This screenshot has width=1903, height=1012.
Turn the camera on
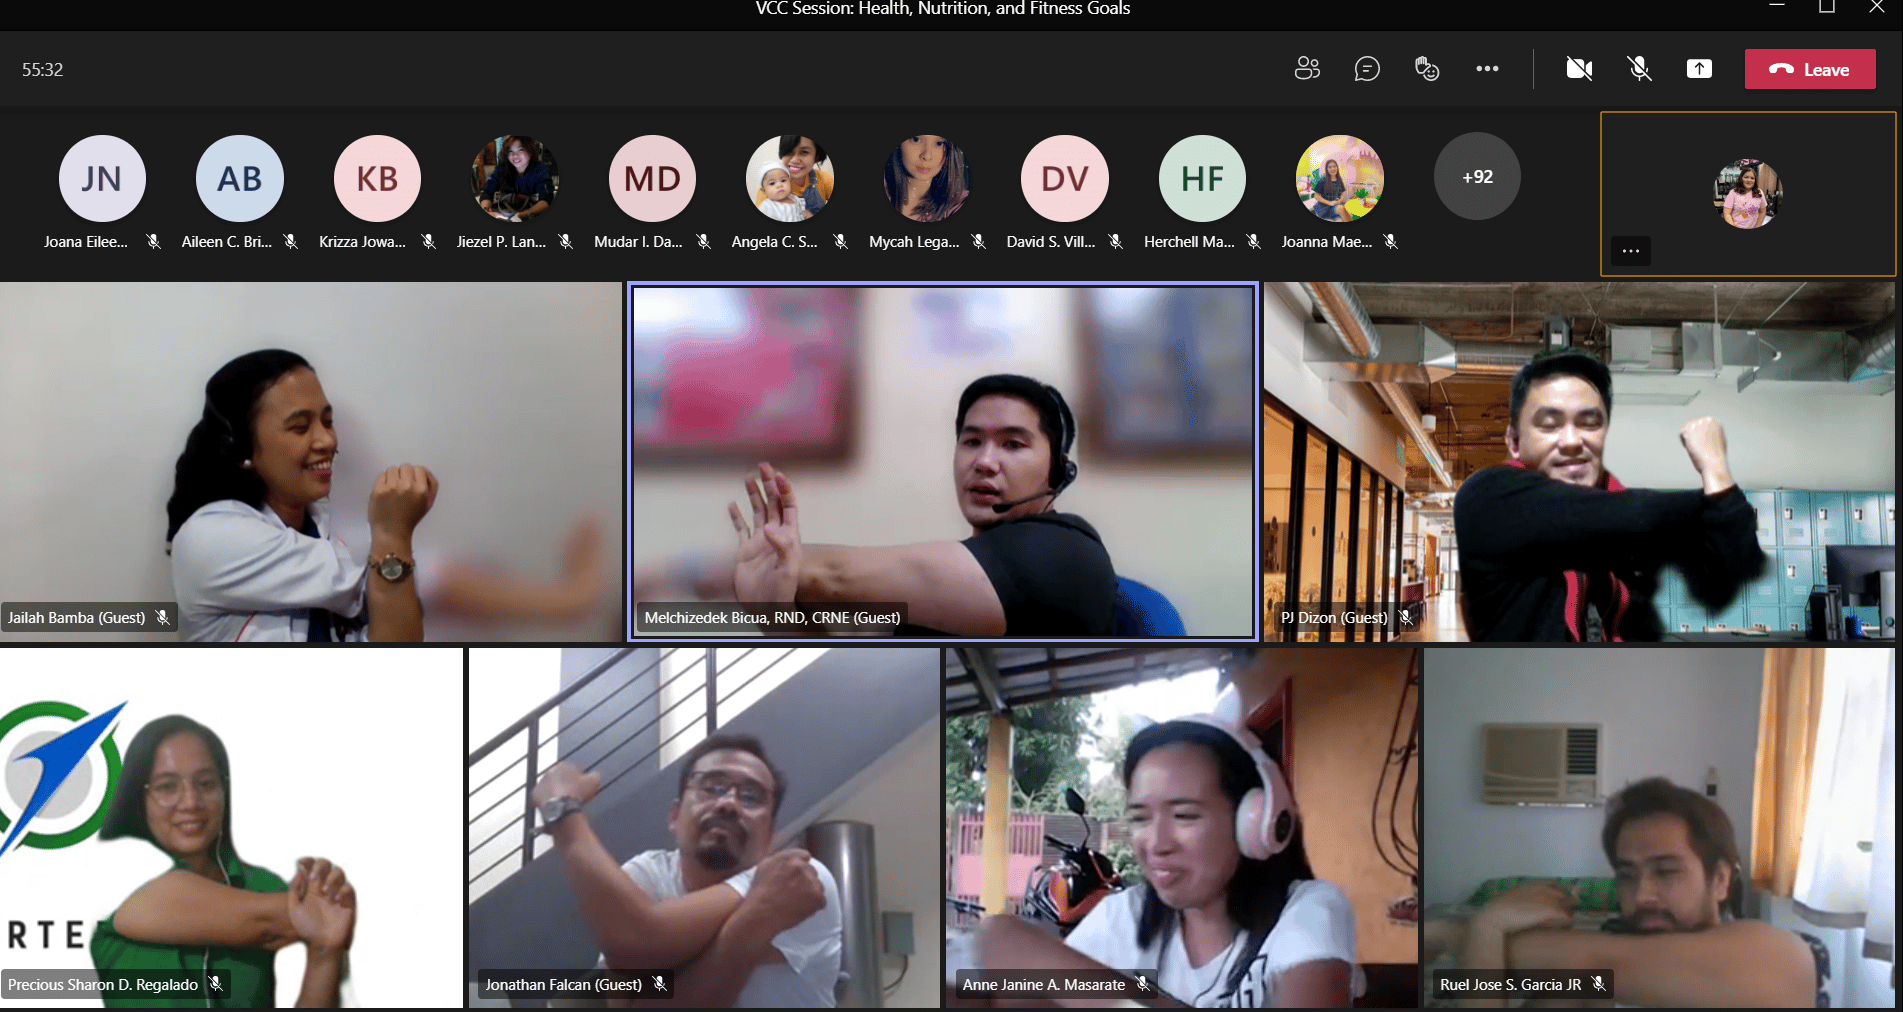tap(1579, 68)
